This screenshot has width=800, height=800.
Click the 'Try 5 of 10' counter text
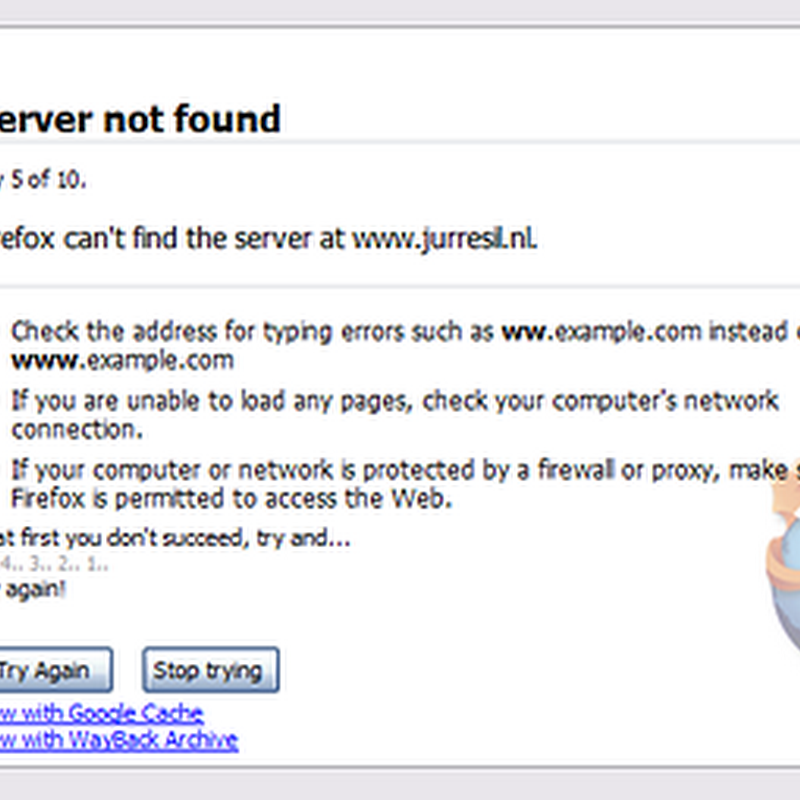[43, 180]
